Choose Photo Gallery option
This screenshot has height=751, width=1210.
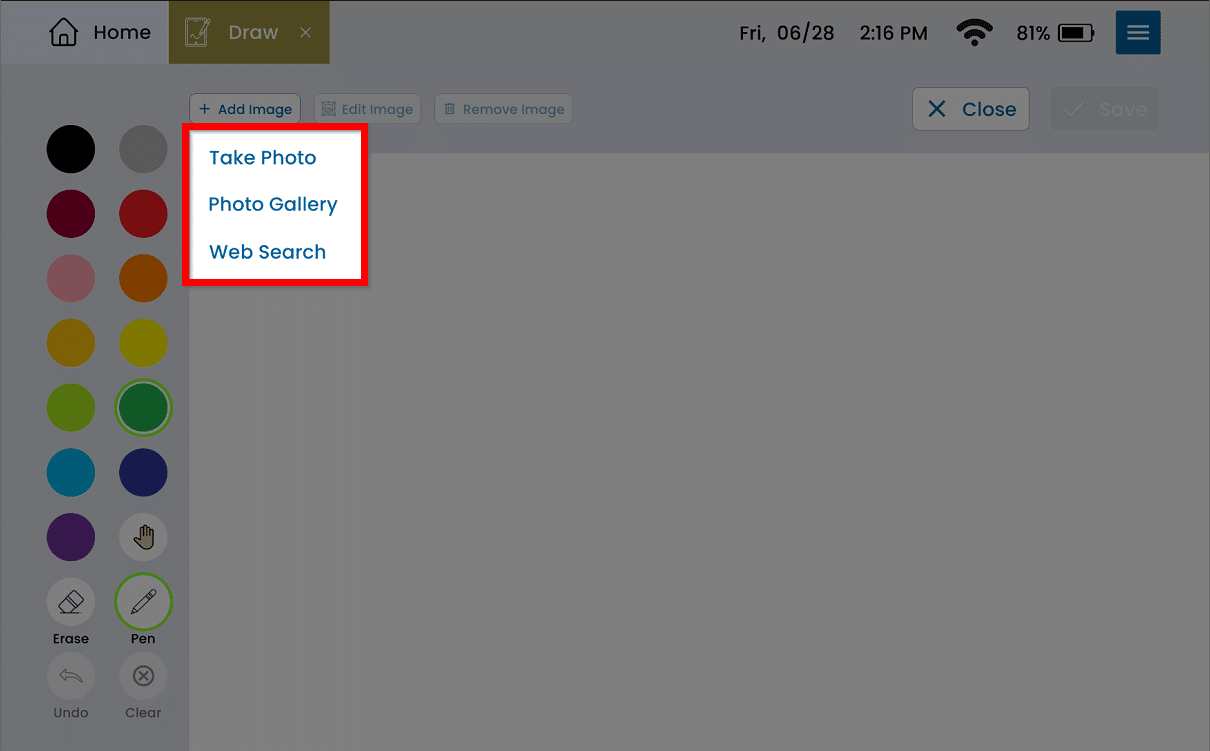272,205
